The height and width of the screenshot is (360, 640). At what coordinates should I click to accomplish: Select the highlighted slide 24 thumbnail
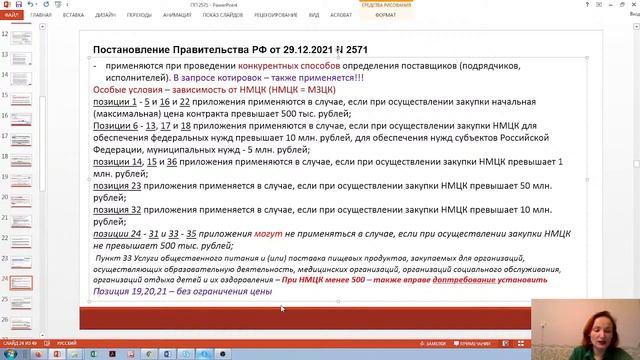pyautogui.click(x=21, y=283)
